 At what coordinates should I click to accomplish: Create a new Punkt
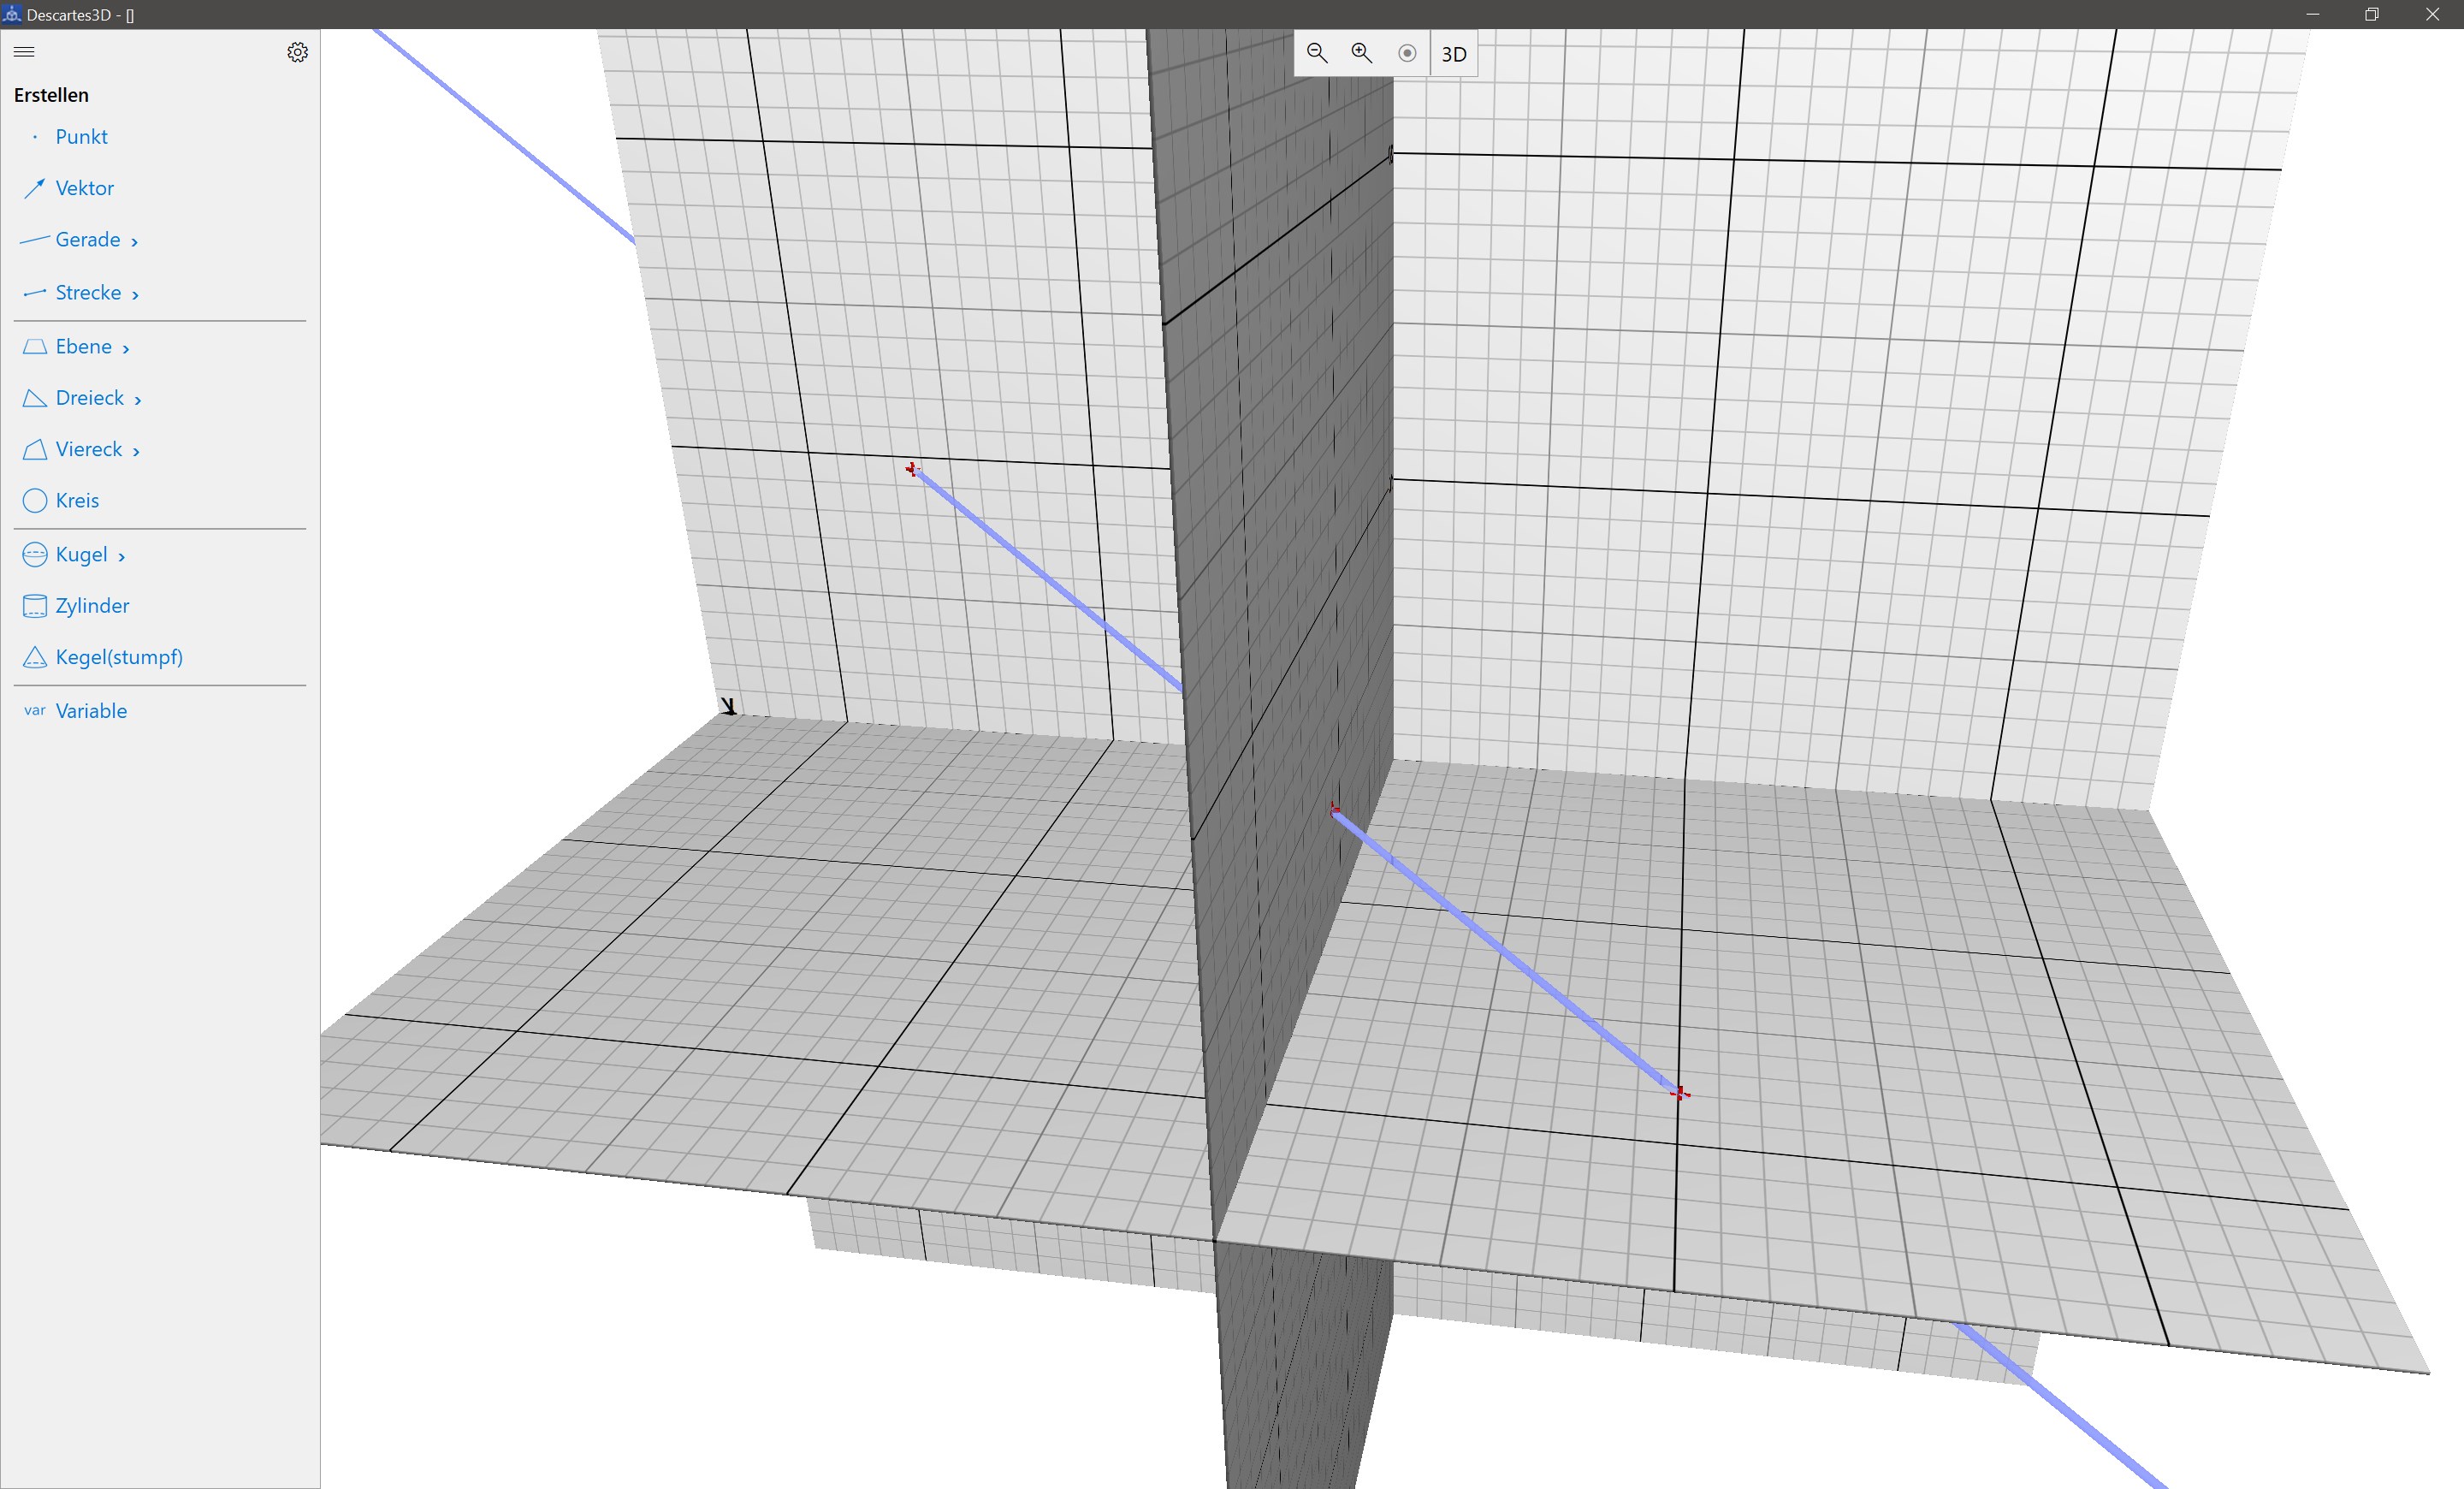coord(81,137)
